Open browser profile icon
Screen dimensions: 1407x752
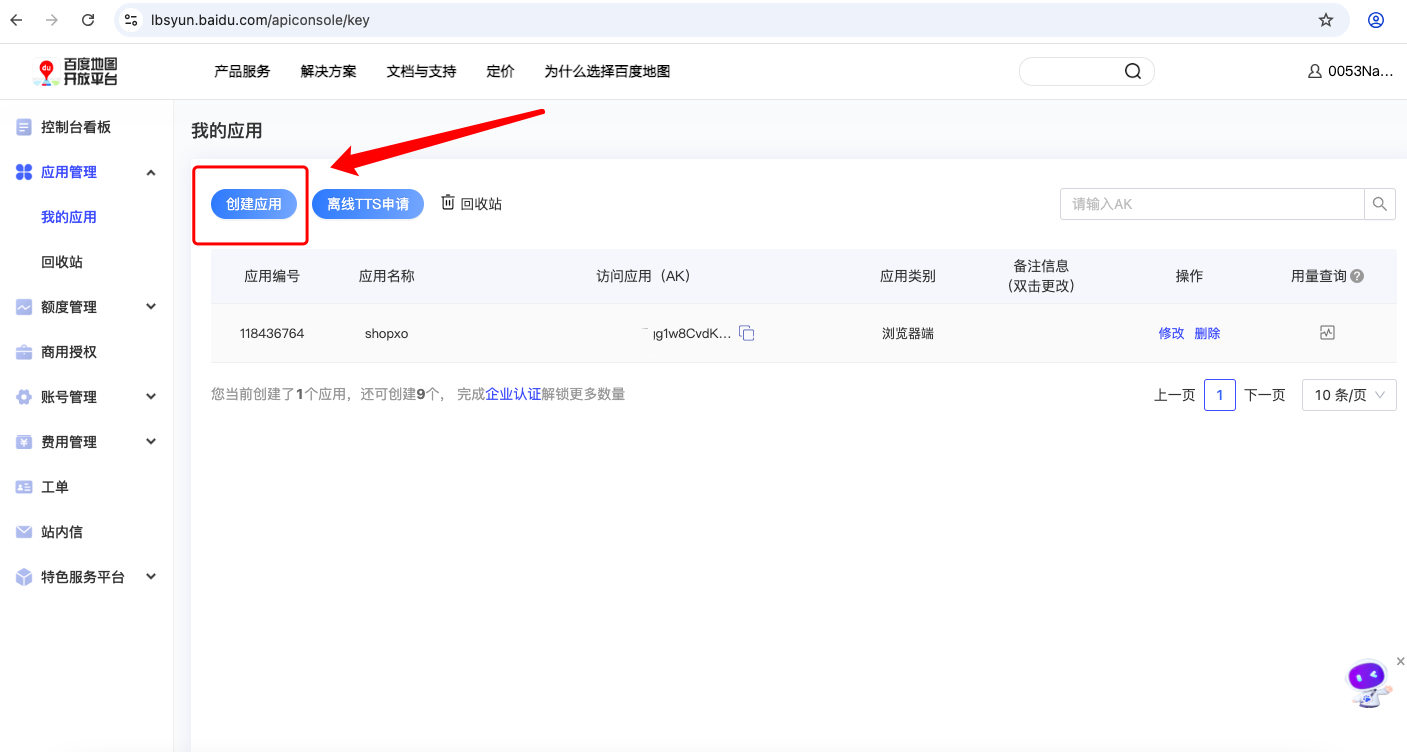click(1376, 20)
